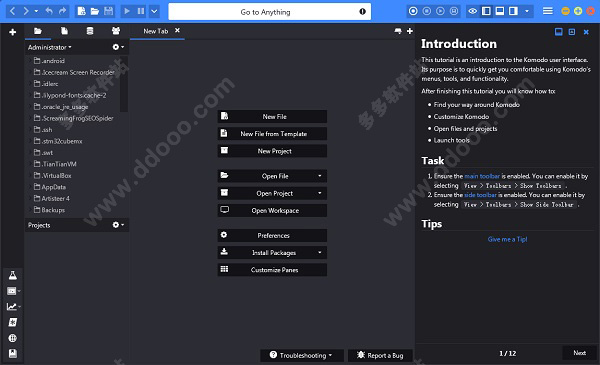Open the Places gear settings menu
Viewport: 600px width, 365px height.
[118, 47]
